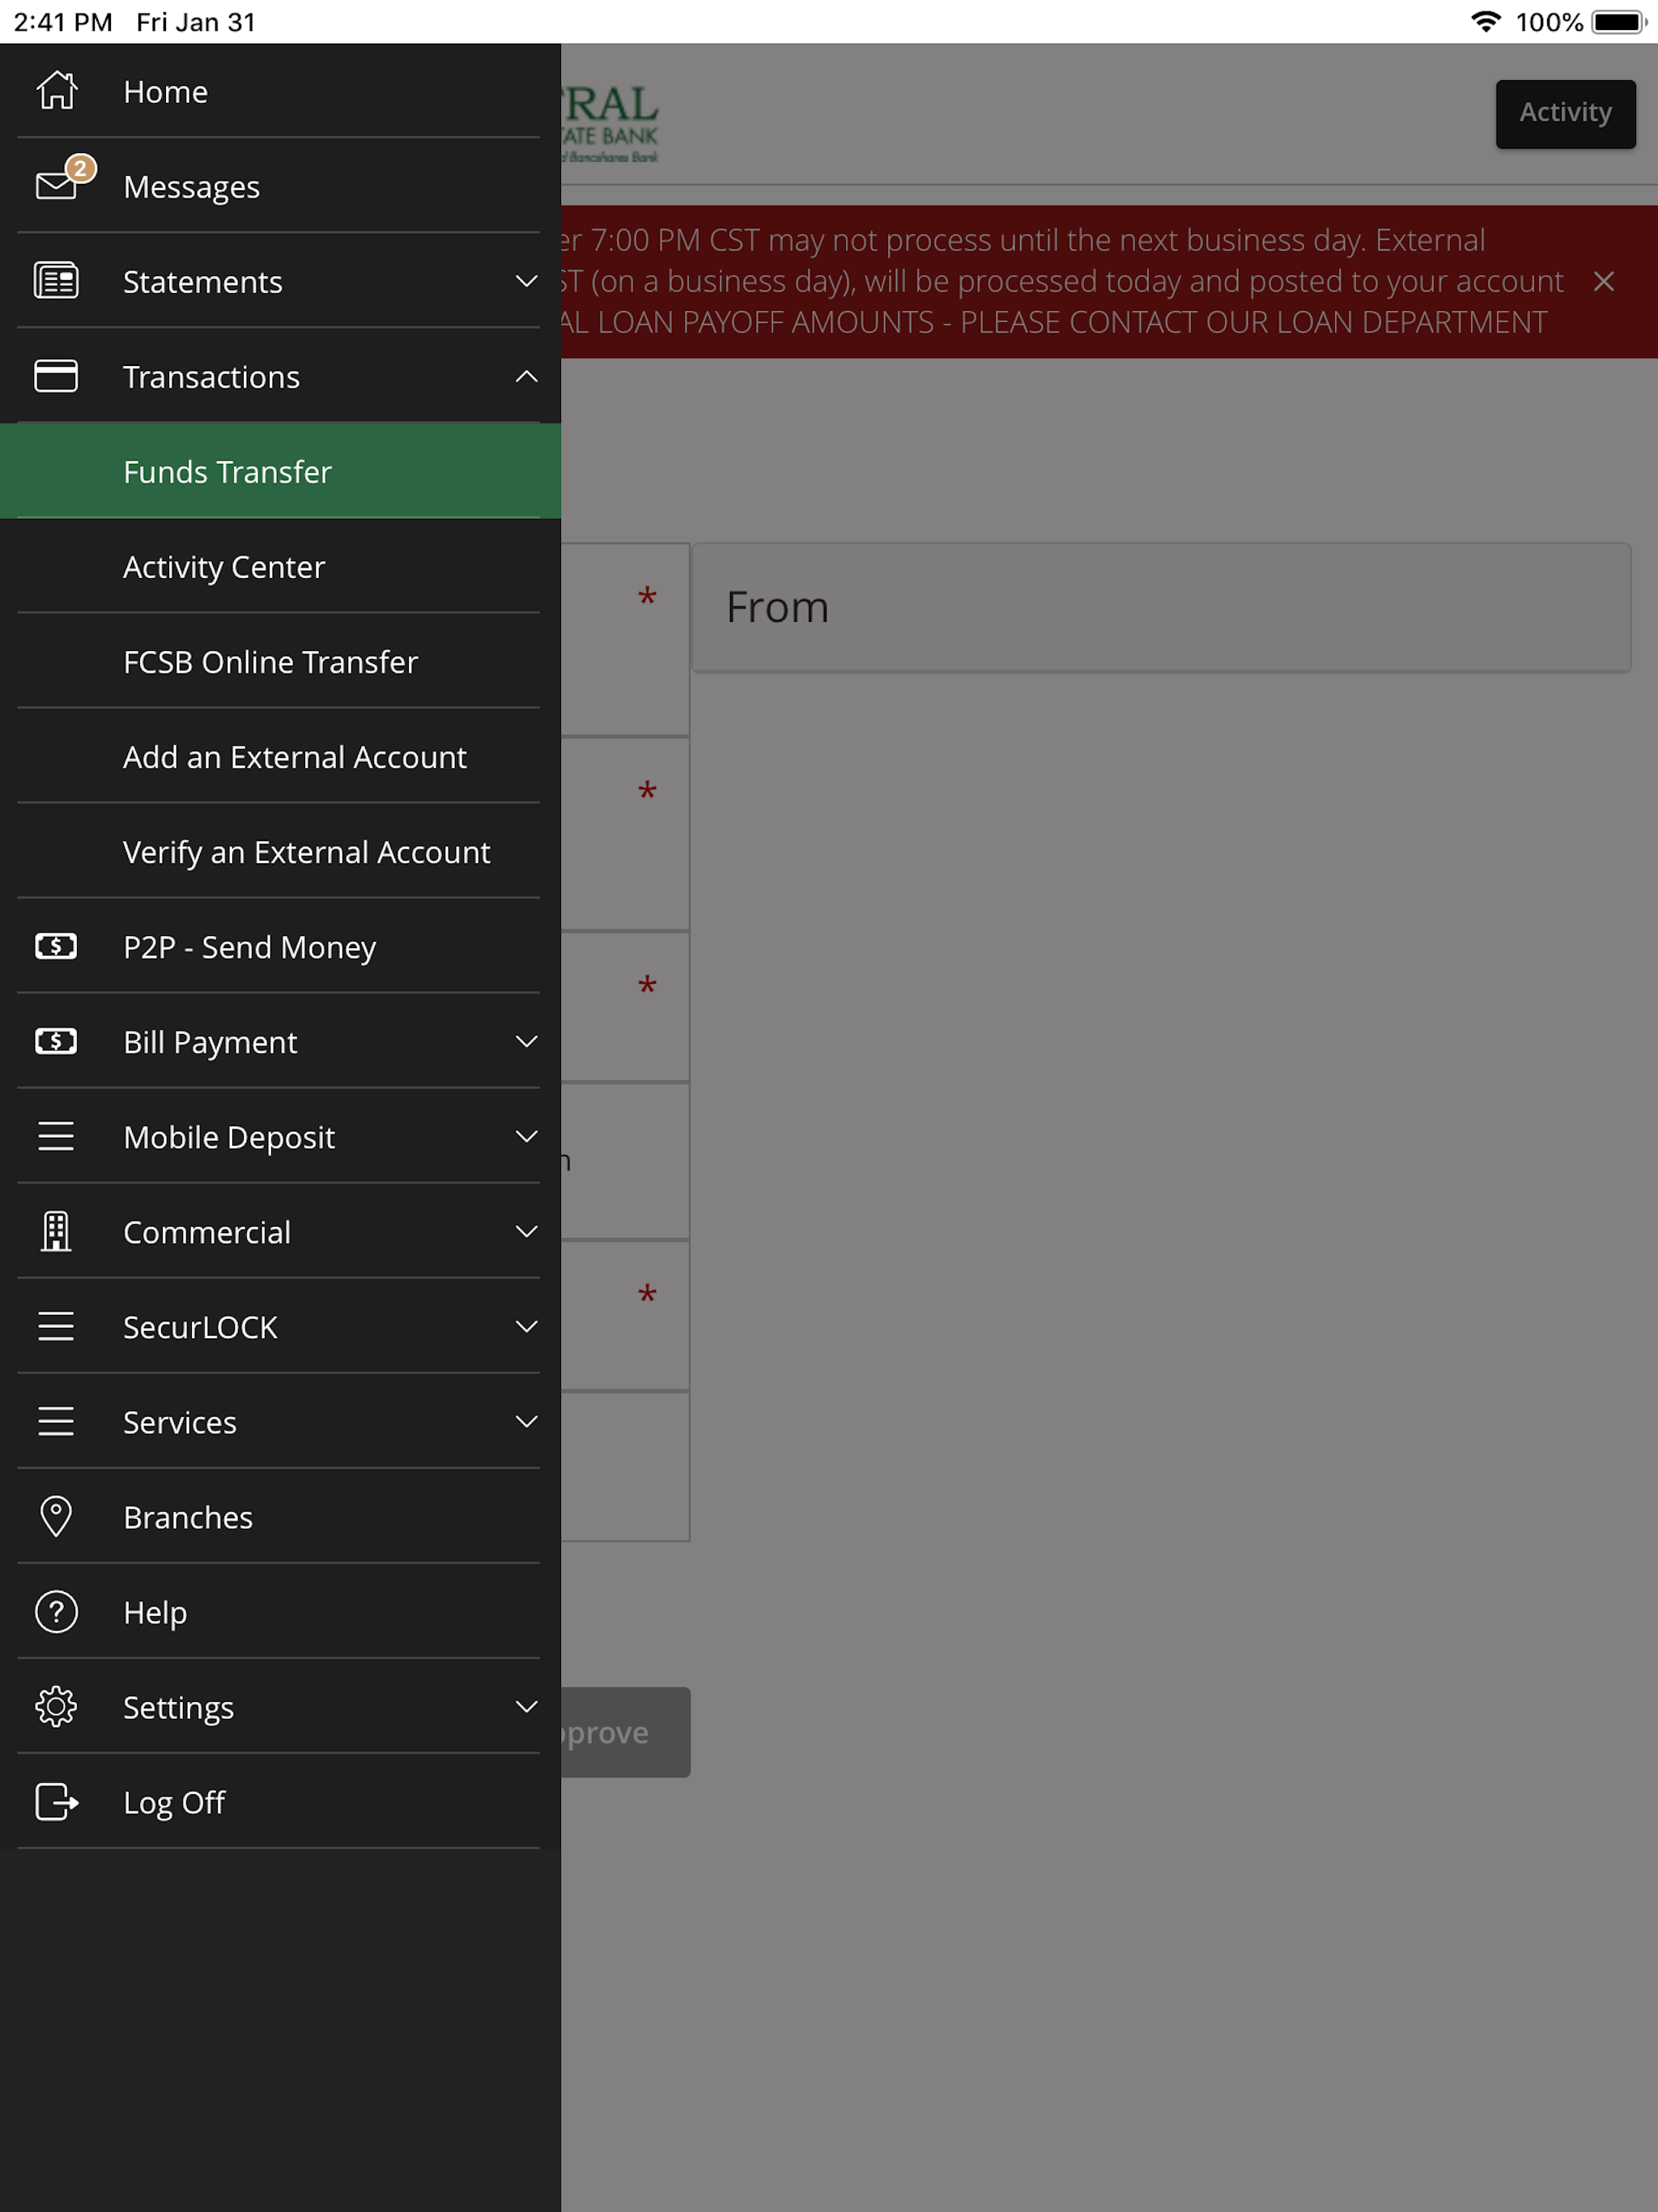
Task: Open the Branches menu entry
Action: point(280,1516)
